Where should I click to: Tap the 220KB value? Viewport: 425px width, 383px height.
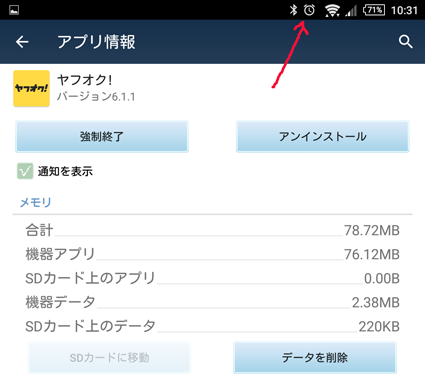(x=379, y=326)
